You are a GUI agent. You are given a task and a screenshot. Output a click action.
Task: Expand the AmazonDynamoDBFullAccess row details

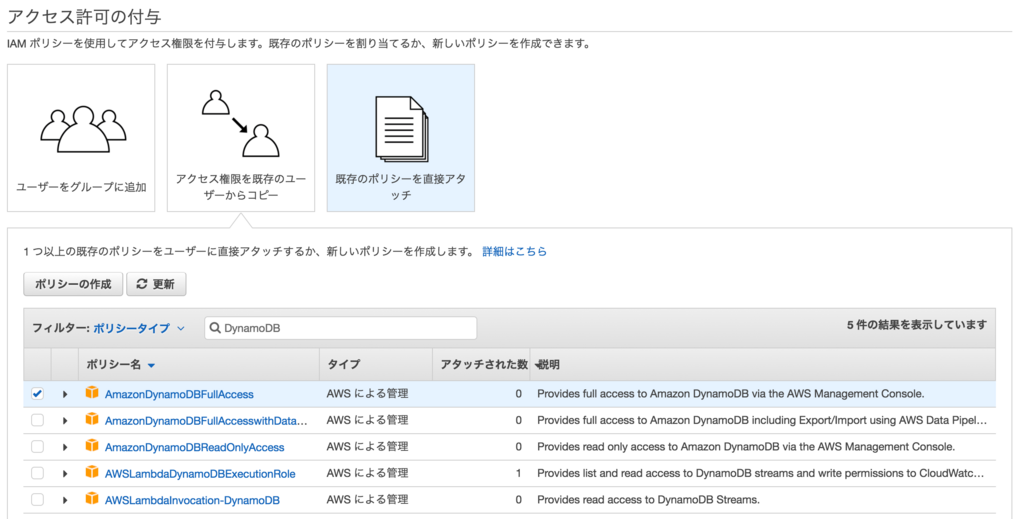point(65,394)
